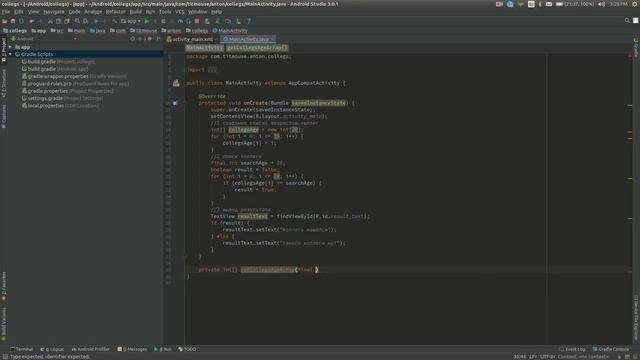This screenshot has height=360, width=640.
Task: Open the Gradle Console panel
Action: pyautogui.click(x=611, y=349)
